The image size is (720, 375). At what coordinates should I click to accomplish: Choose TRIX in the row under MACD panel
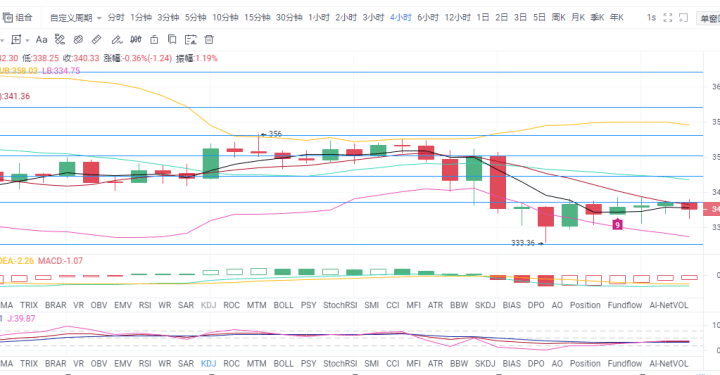tap(29, 305)
